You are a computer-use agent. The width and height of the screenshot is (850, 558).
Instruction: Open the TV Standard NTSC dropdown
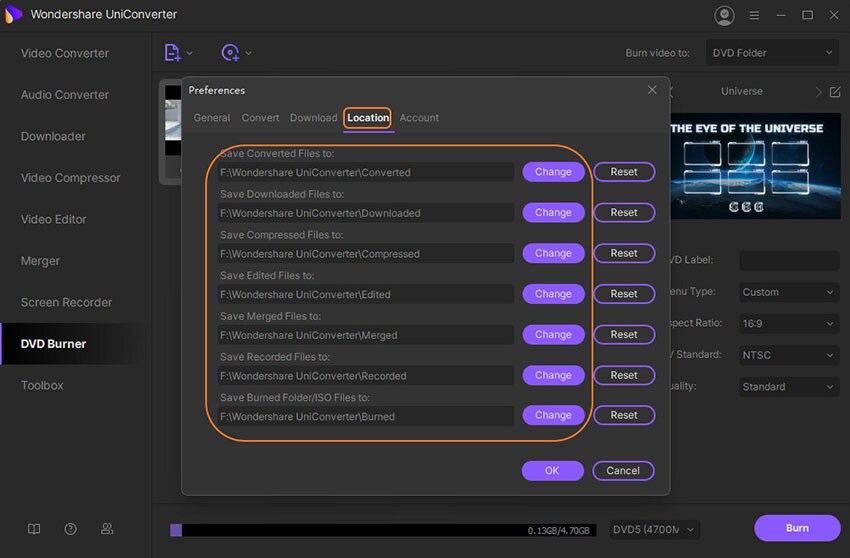(789, 355)
